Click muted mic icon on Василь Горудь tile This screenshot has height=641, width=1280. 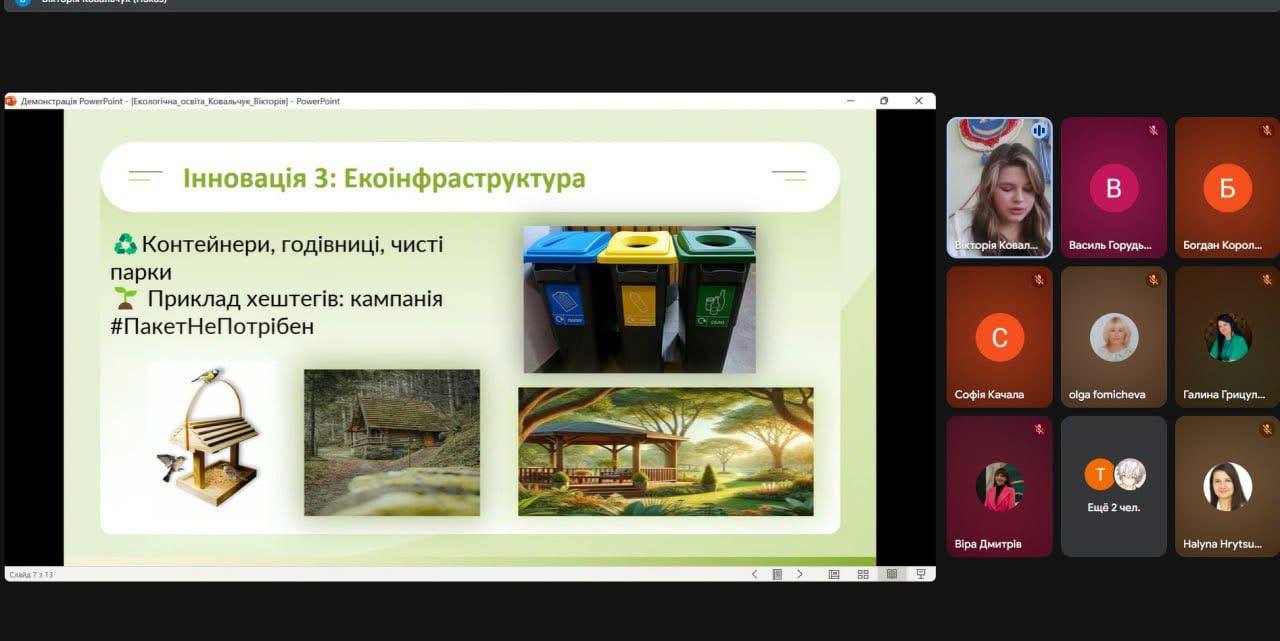point(1152,130)
